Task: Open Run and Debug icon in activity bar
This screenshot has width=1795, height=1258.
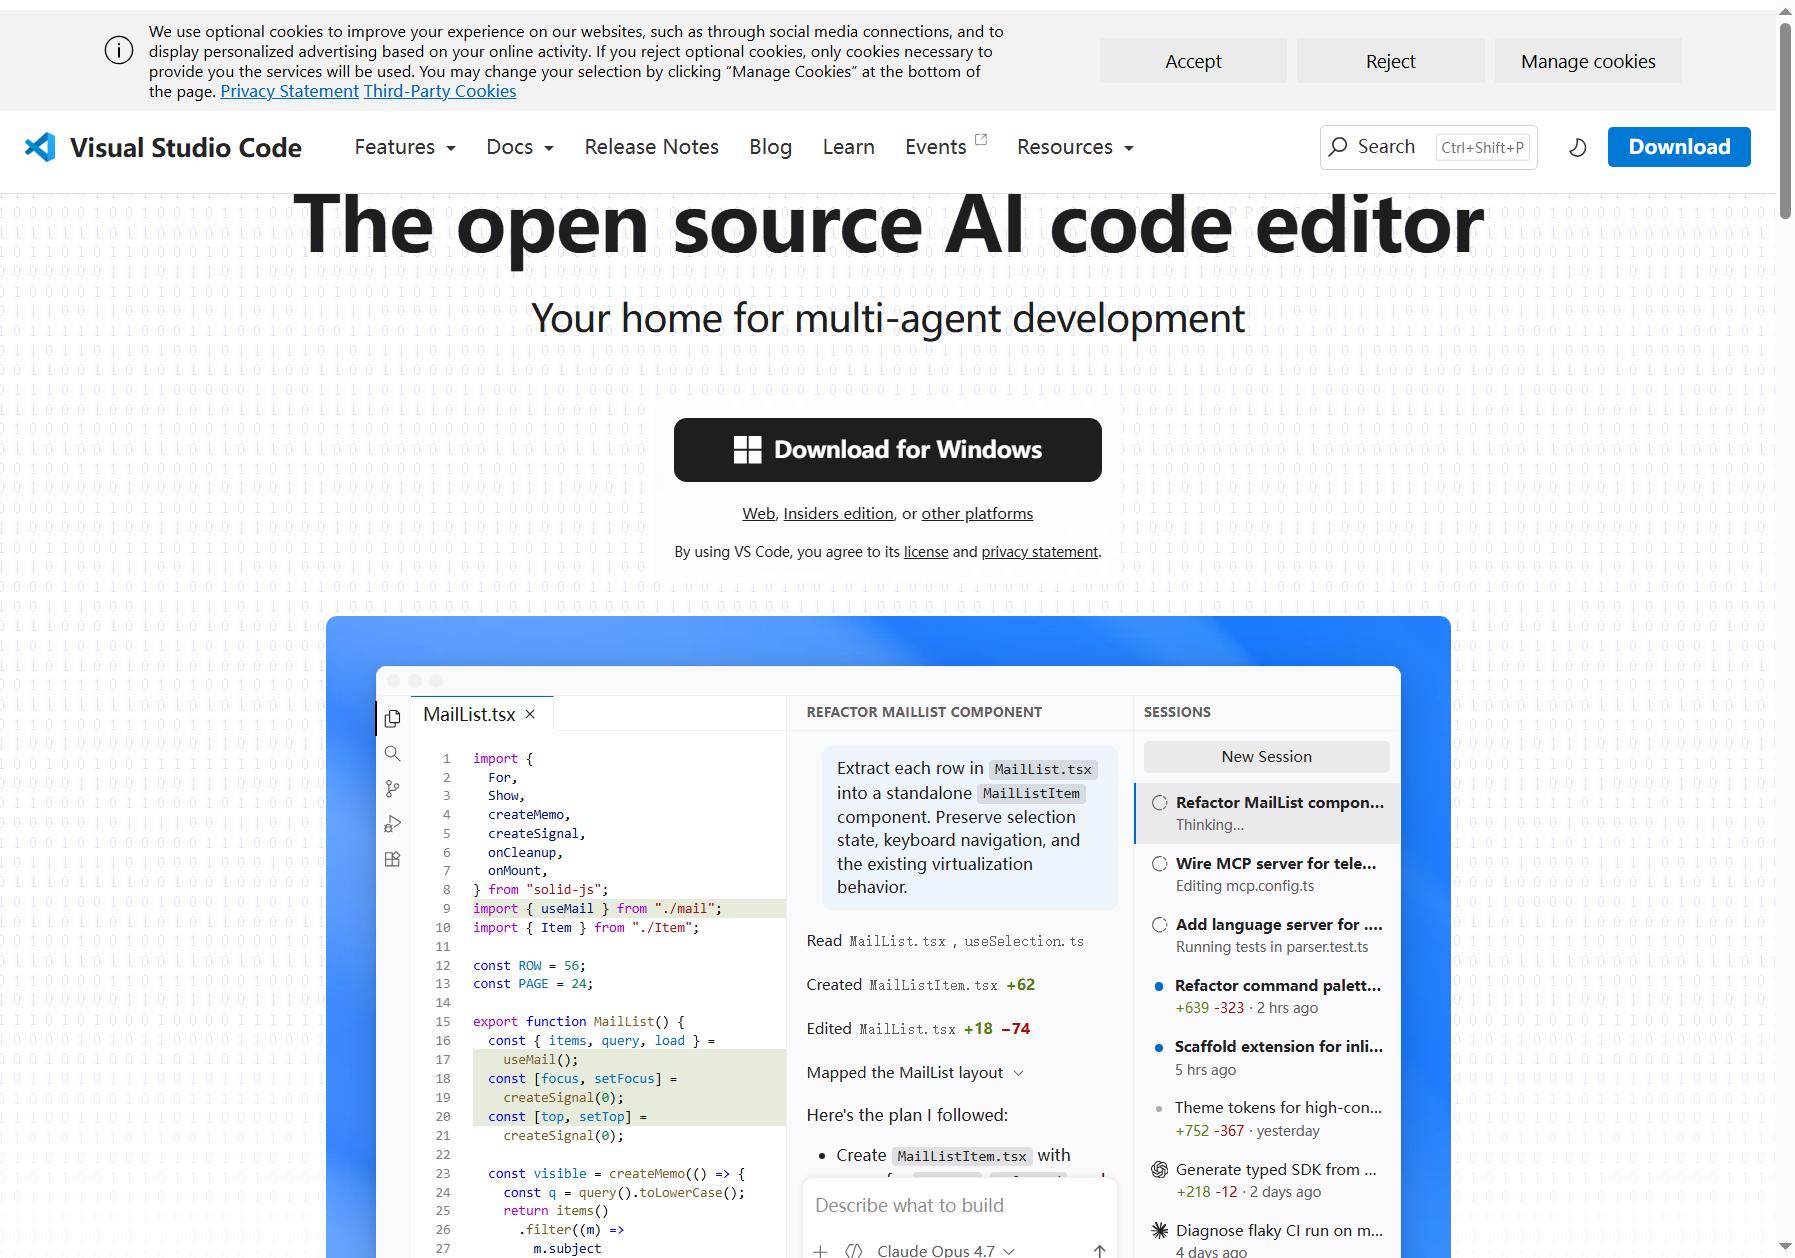Action: (392, 824)
